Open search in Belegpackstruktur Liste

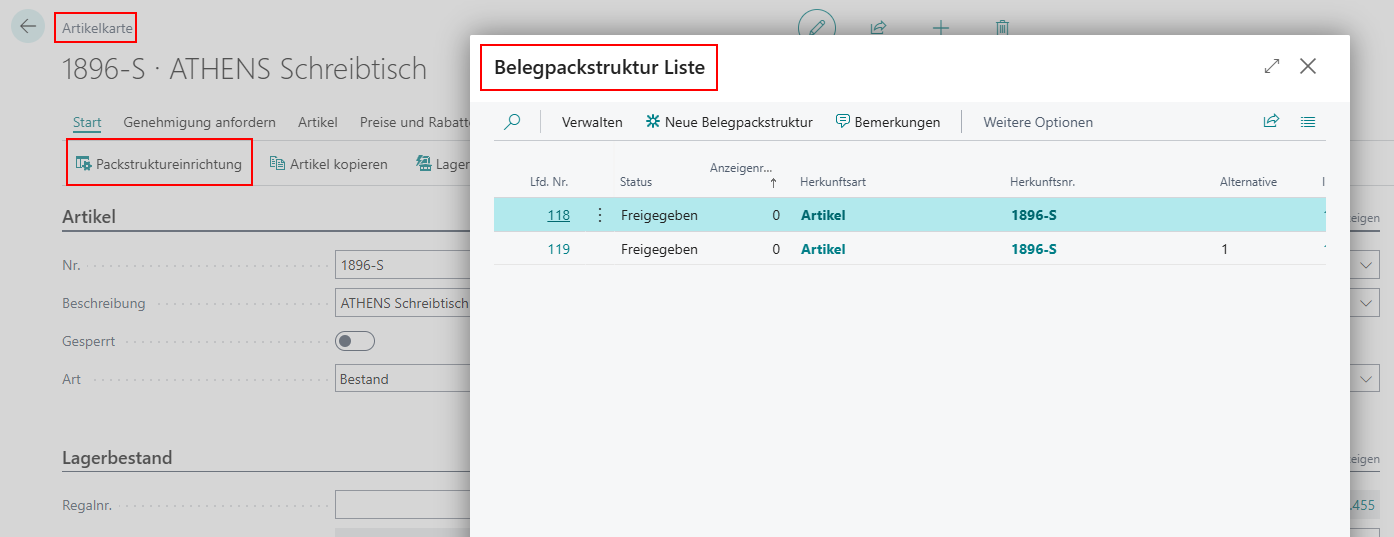coord(512,122)
